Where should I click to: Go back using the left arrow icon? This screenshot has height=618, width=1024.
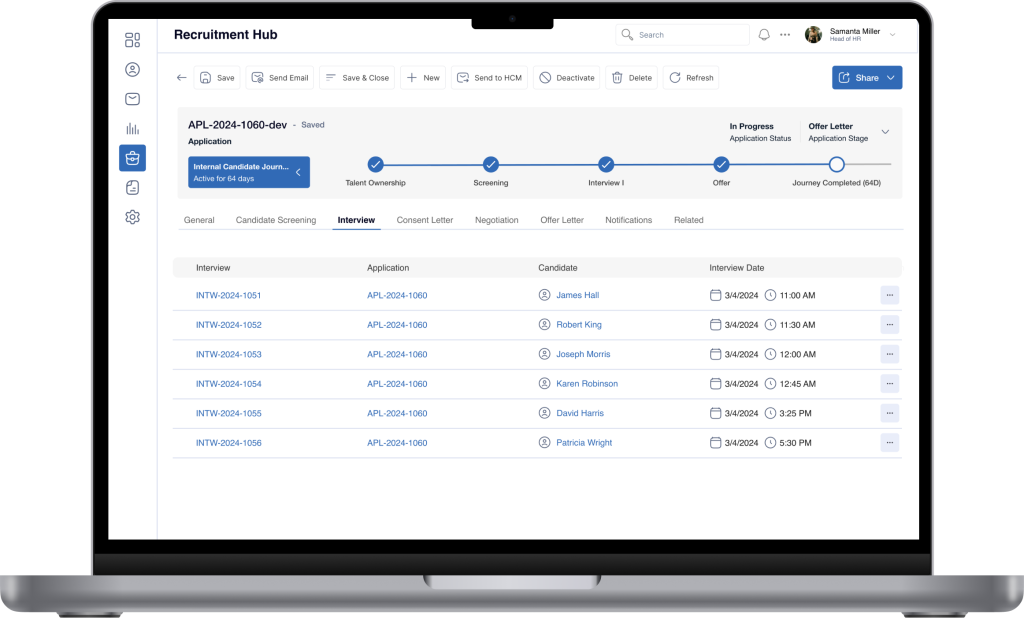tap(182, 78)
